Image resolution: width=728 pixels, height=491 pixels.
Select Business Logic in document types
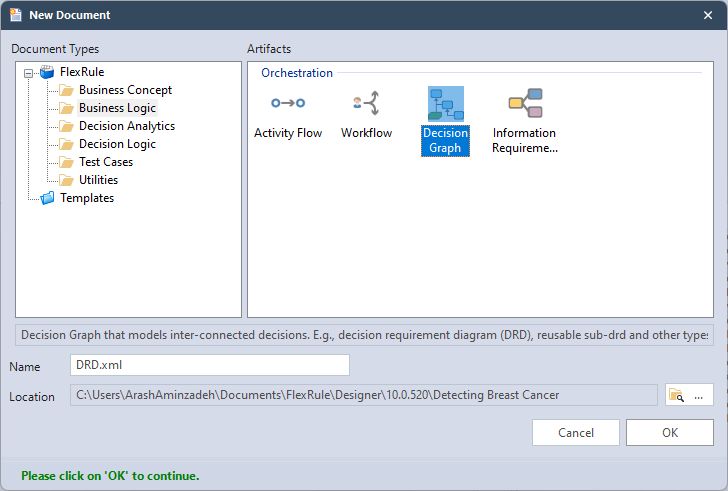[117, 108]
